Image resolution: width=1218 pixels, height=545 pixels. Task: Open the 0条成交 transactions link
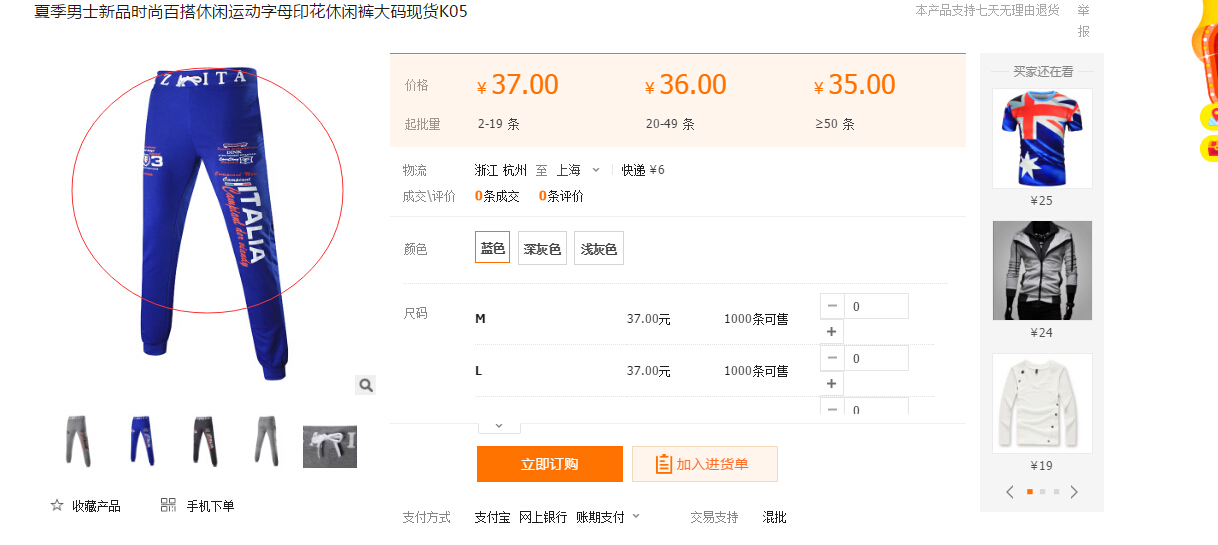(497, 196)
